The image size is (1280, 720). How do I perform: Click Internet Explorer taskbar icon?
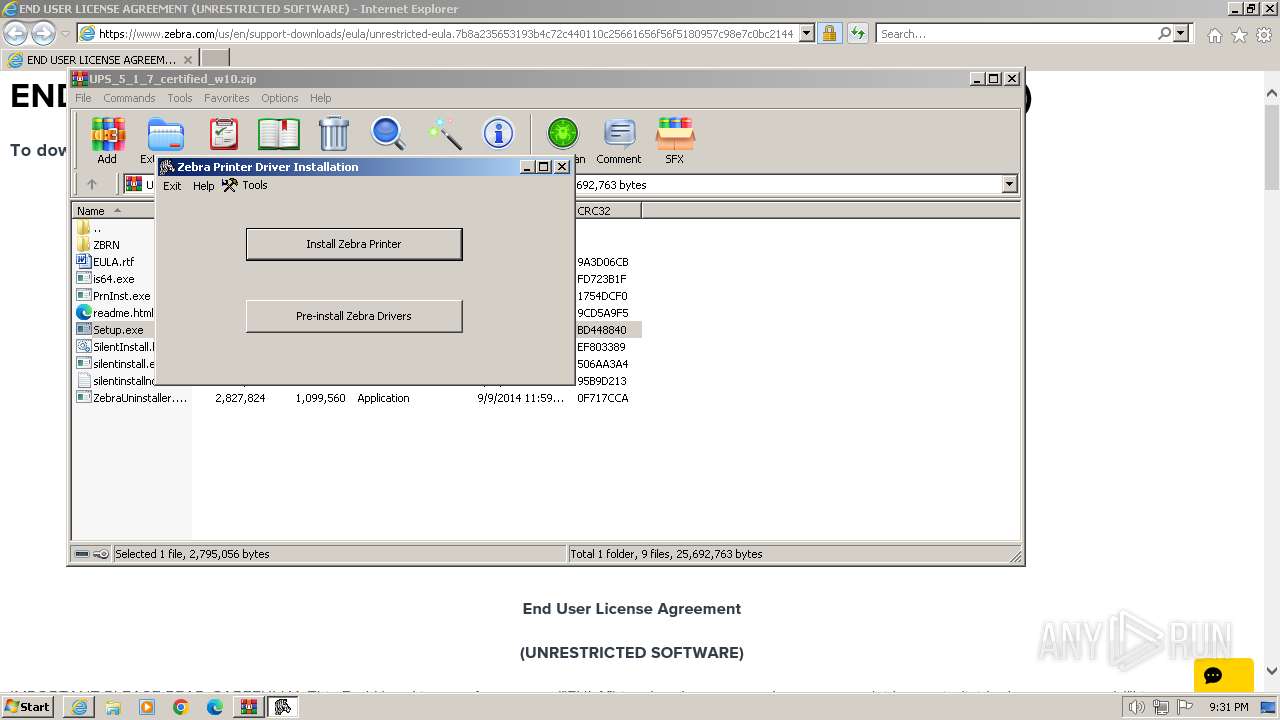pos(79,707)
